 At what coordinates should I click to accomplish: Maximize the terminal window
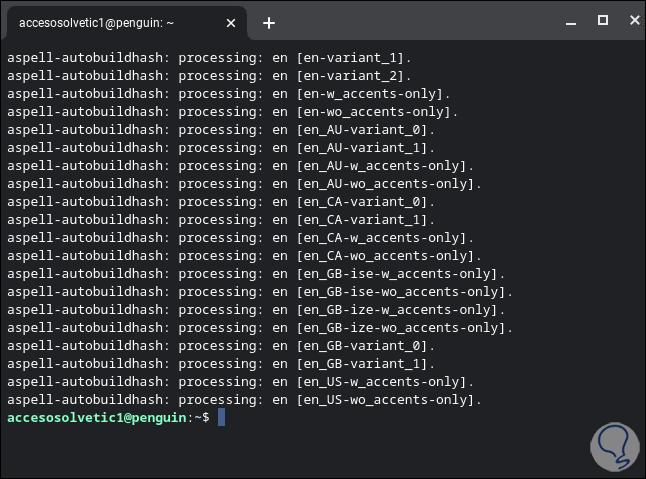602,20
